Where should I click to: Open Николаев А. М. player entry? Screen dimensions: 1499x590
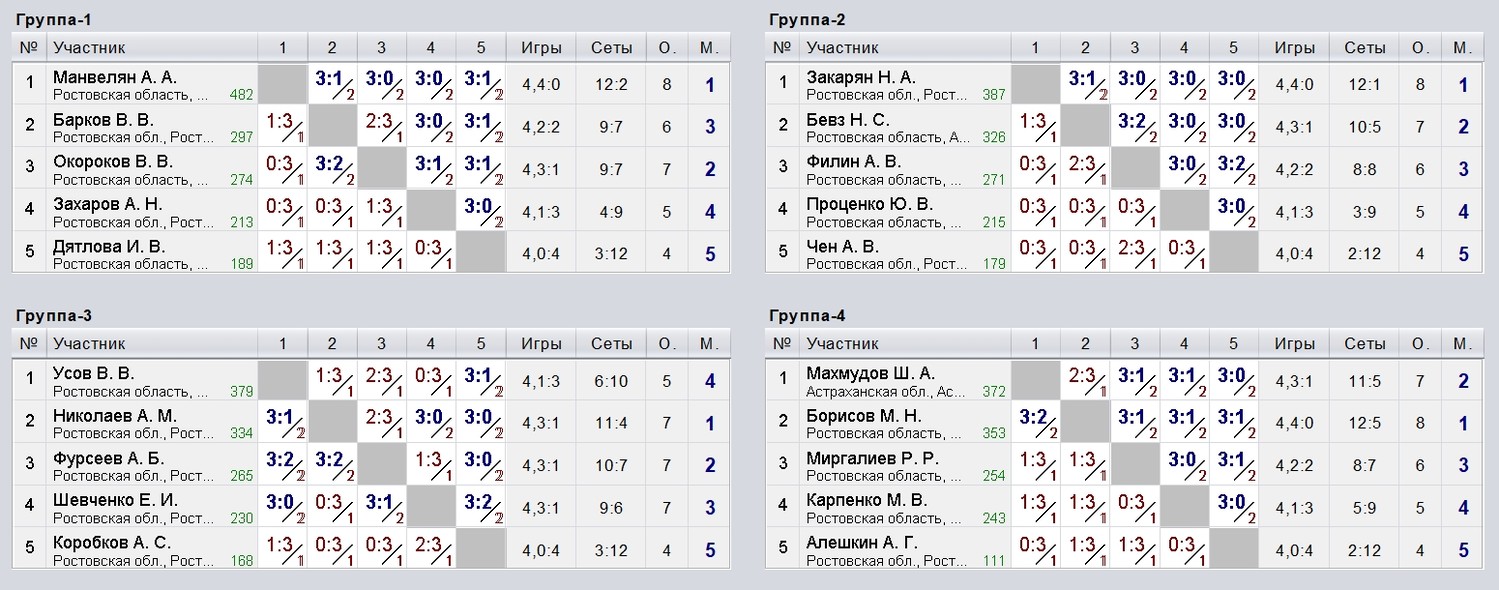(x=114, y=415)
